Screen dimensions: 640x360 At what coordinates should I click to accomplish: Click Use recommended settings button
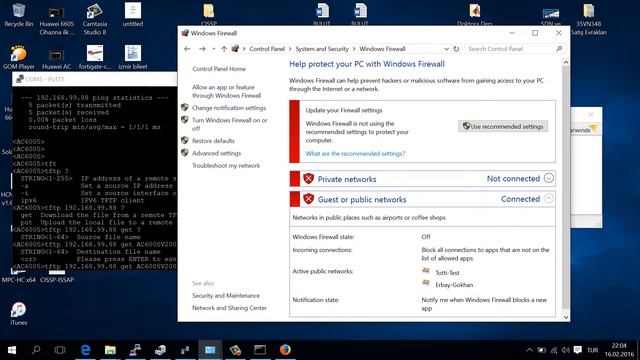tap(503, 127)
